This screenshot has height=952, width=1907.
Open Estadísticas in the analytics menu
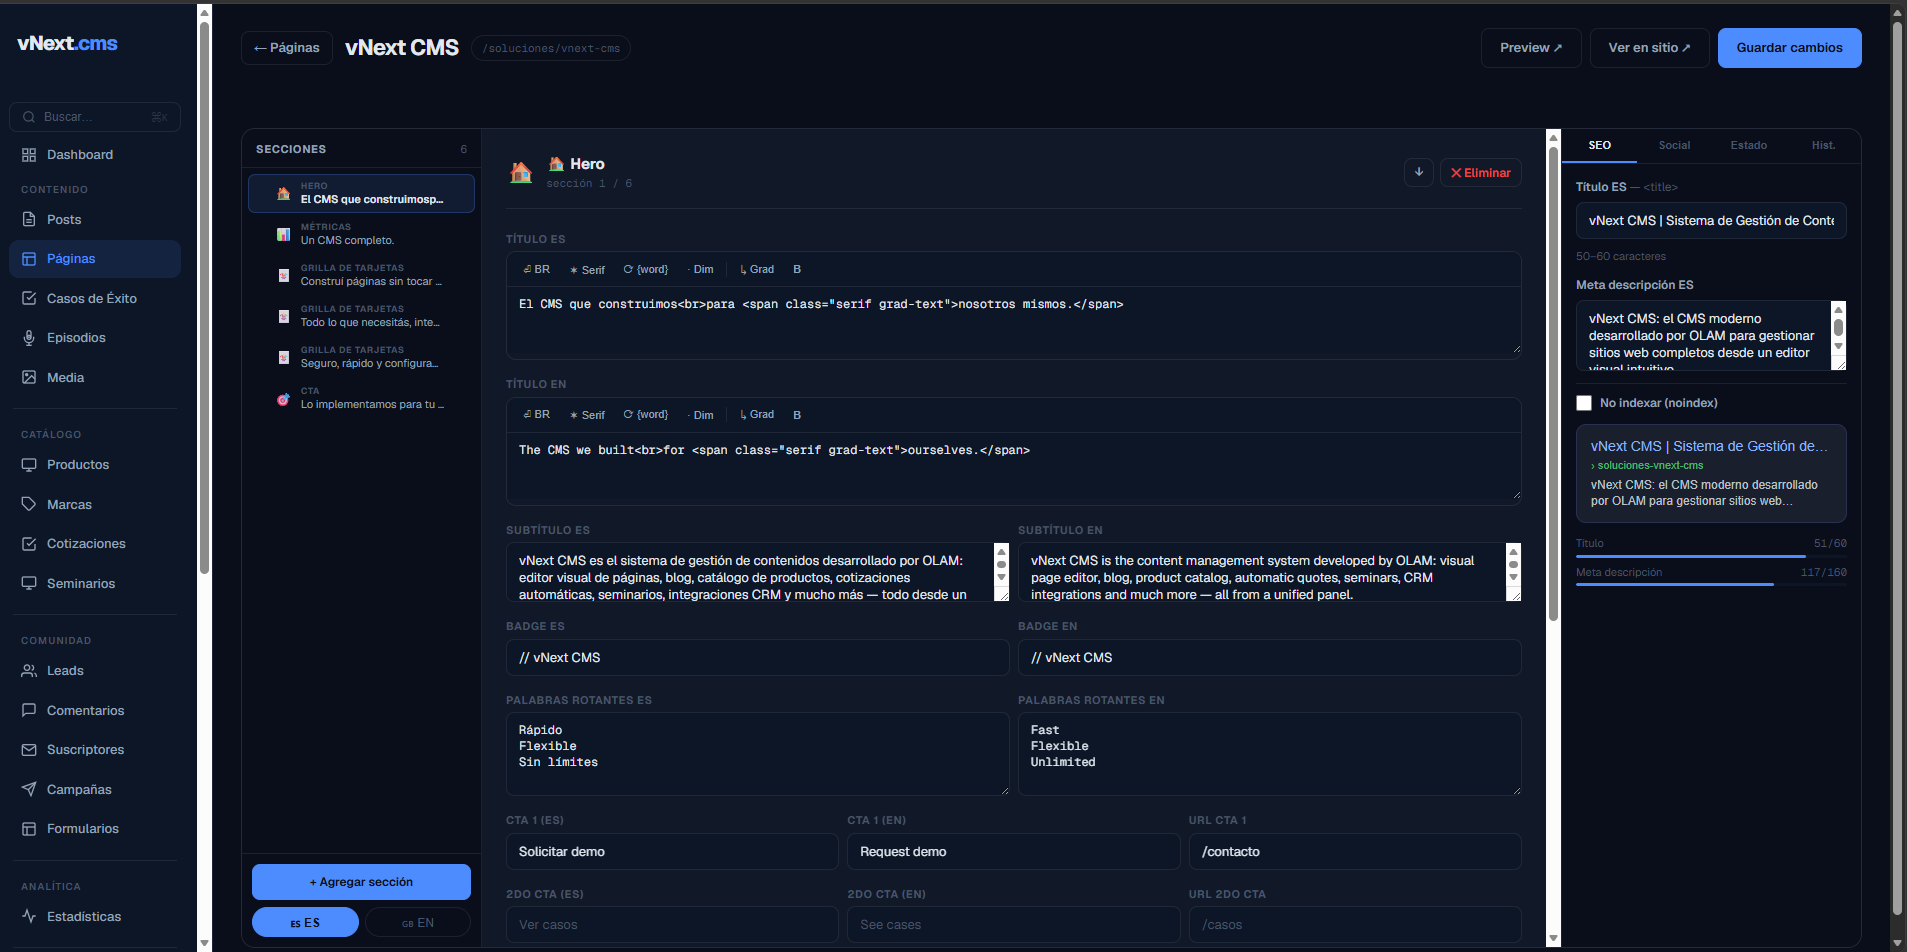click(x=95, y=917)
